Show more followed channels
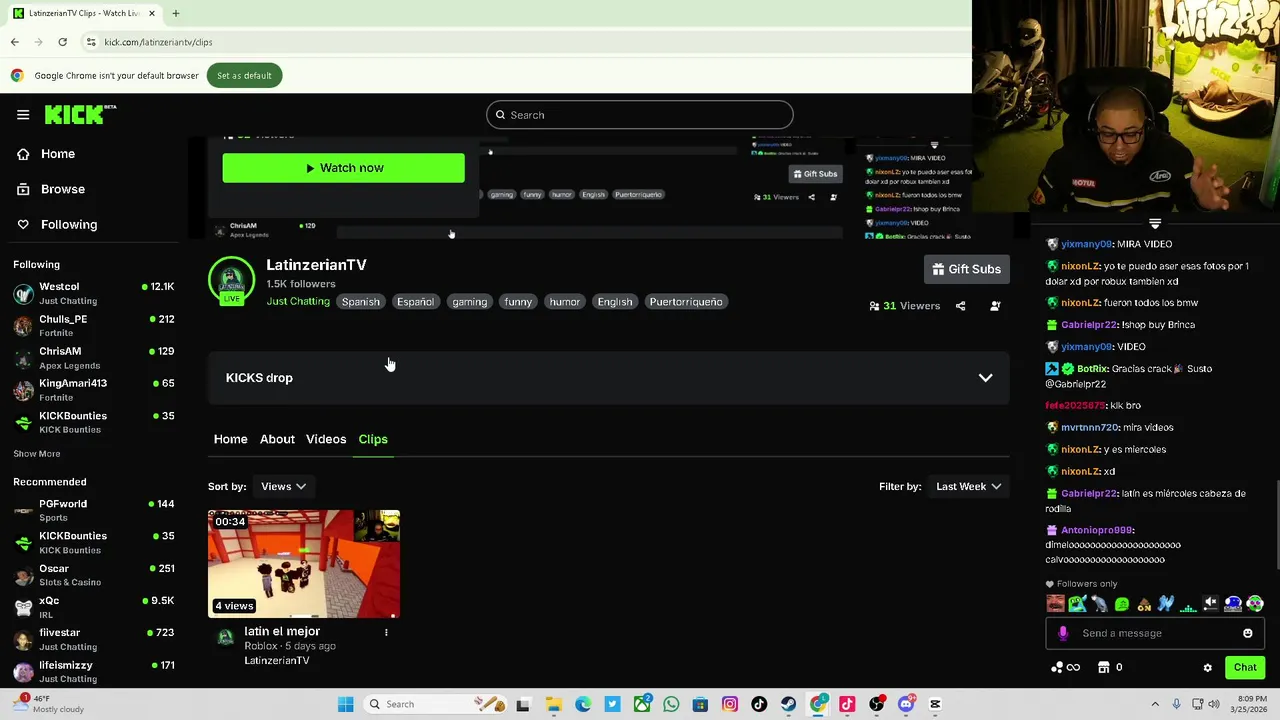This screenshot has height=720, width=1280. click(x=37, y=454)
